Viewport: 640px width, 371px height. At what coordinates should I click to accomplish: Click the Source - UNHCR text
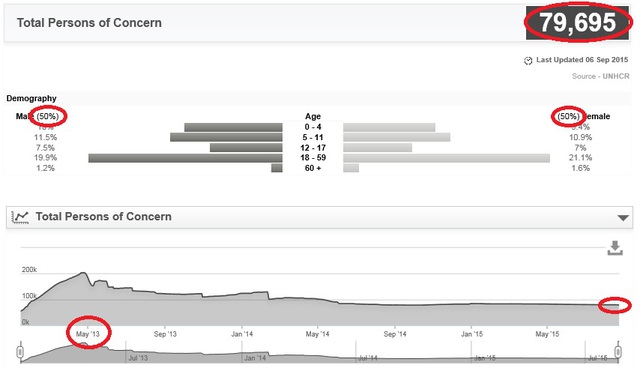tap(600, 76)
